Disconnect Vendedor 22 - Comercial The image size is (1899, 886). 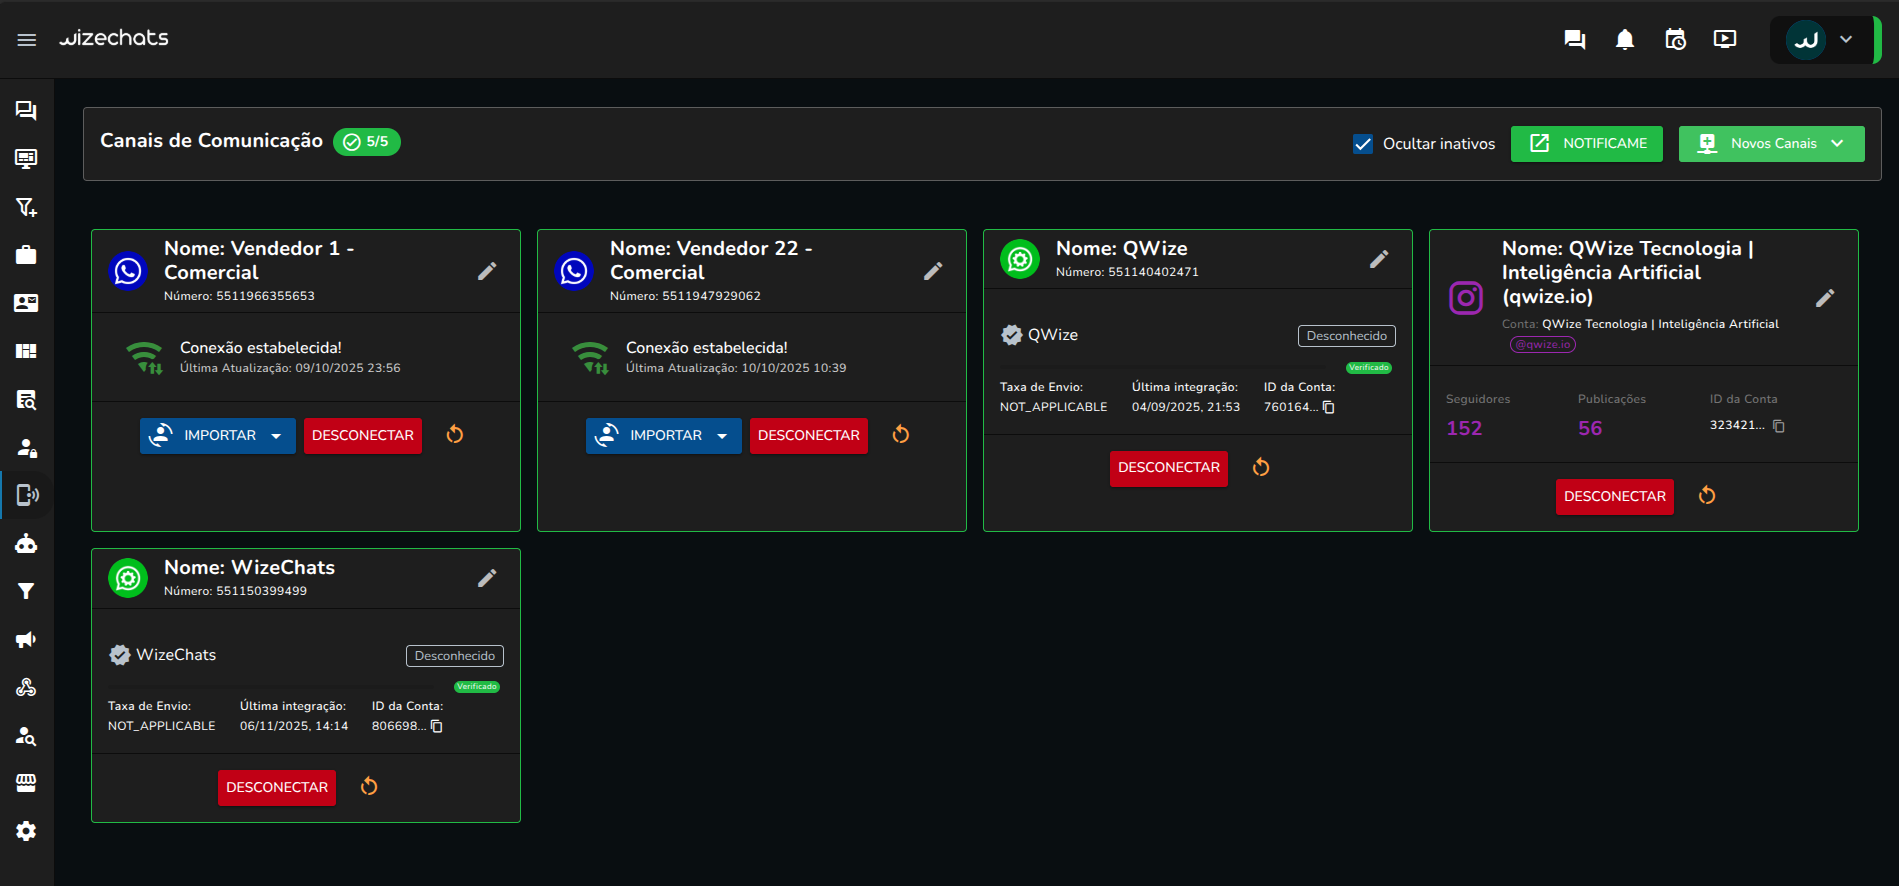point(809,436)
